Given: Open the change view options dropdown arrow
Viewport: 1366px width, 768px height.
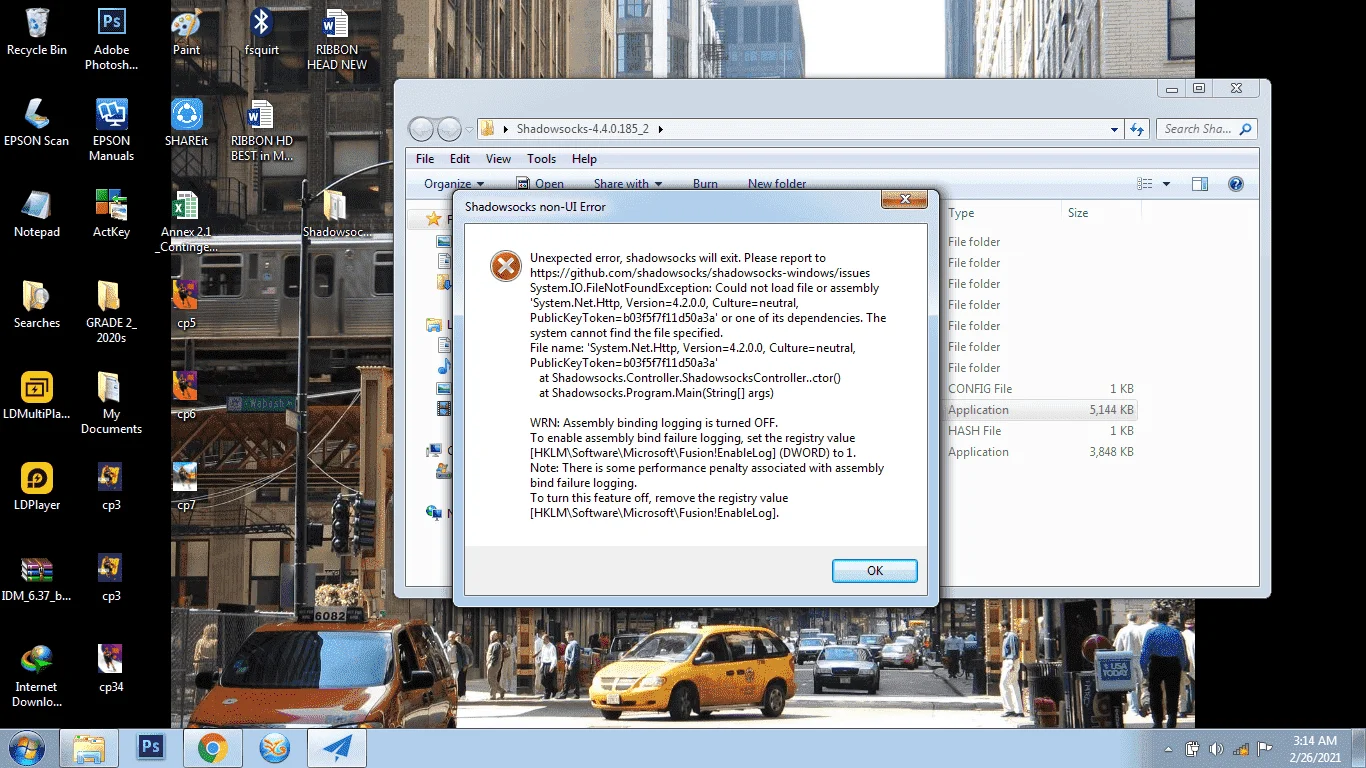Looking at the screenshot, I should 1166,184.
